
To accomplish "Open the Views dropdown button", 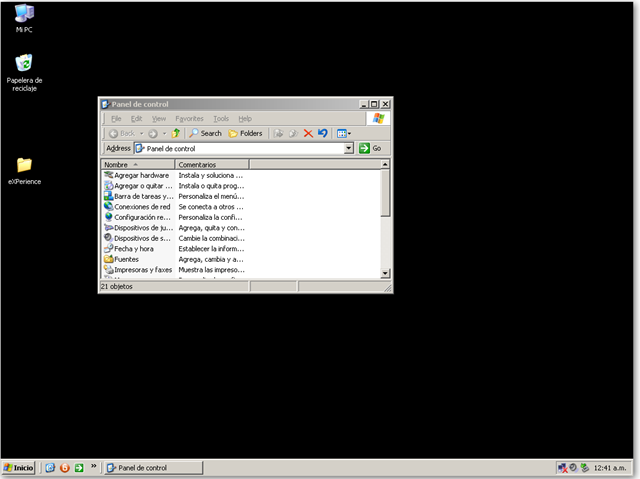I will (x=344, y=133).
